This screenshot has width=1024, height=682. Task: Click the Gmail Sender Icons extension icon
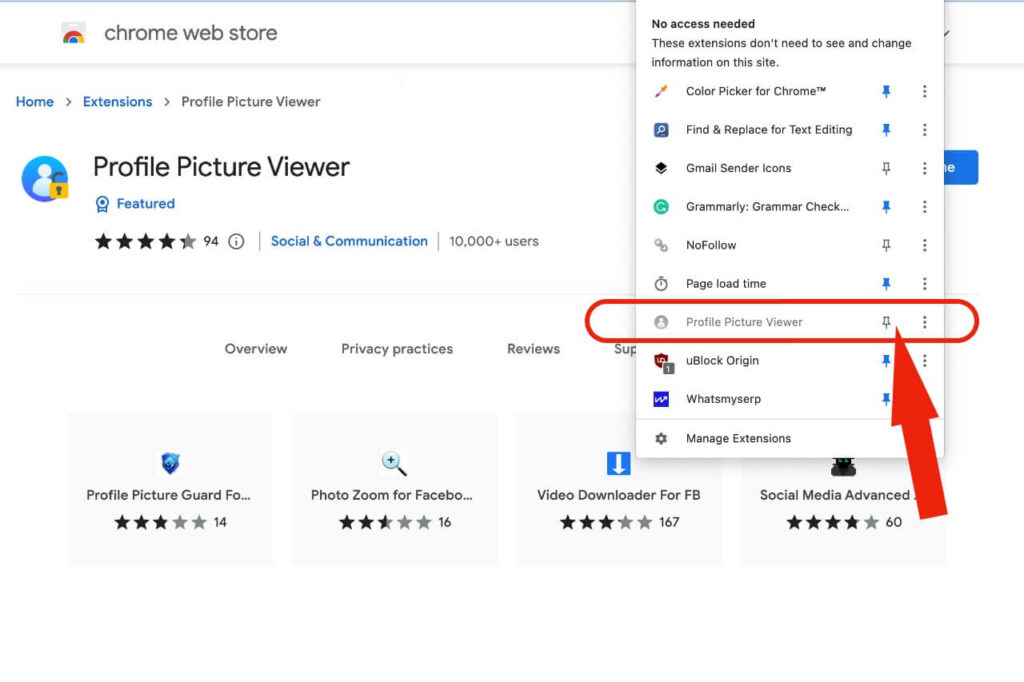pyautogui.click(x=661, y=169)
